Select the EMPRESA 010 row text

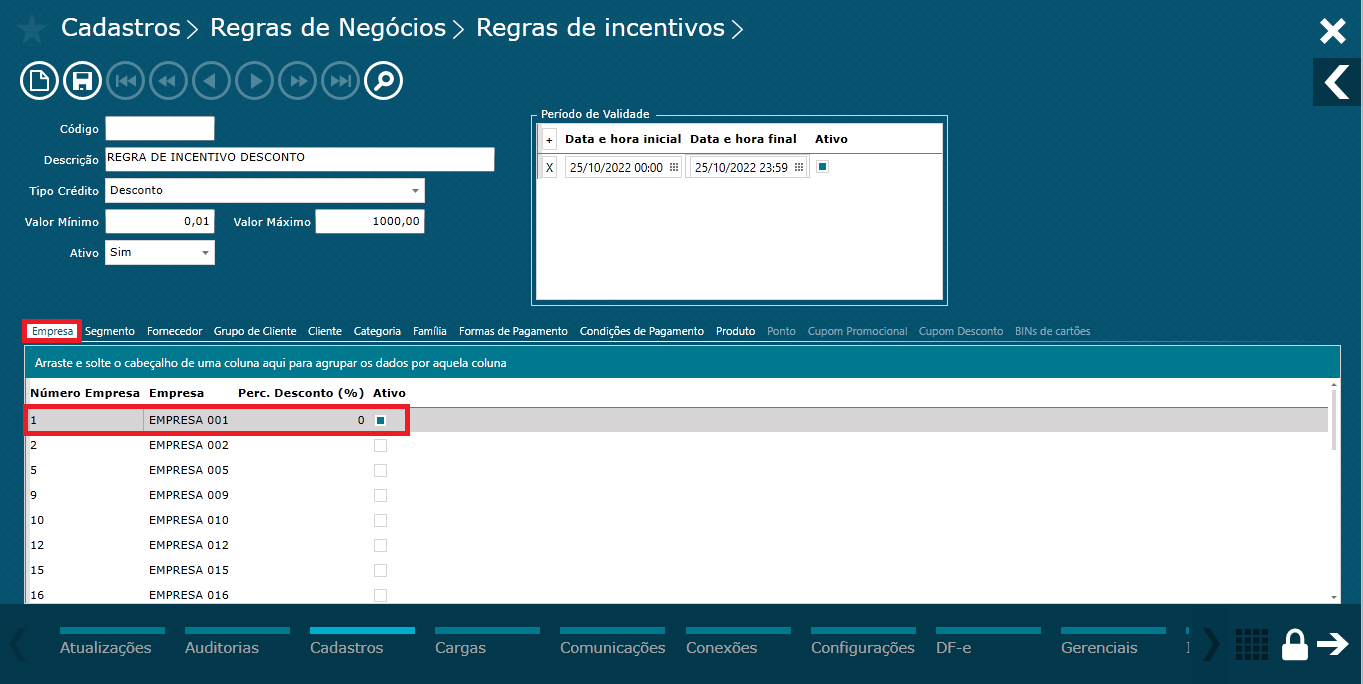point(189,520)
